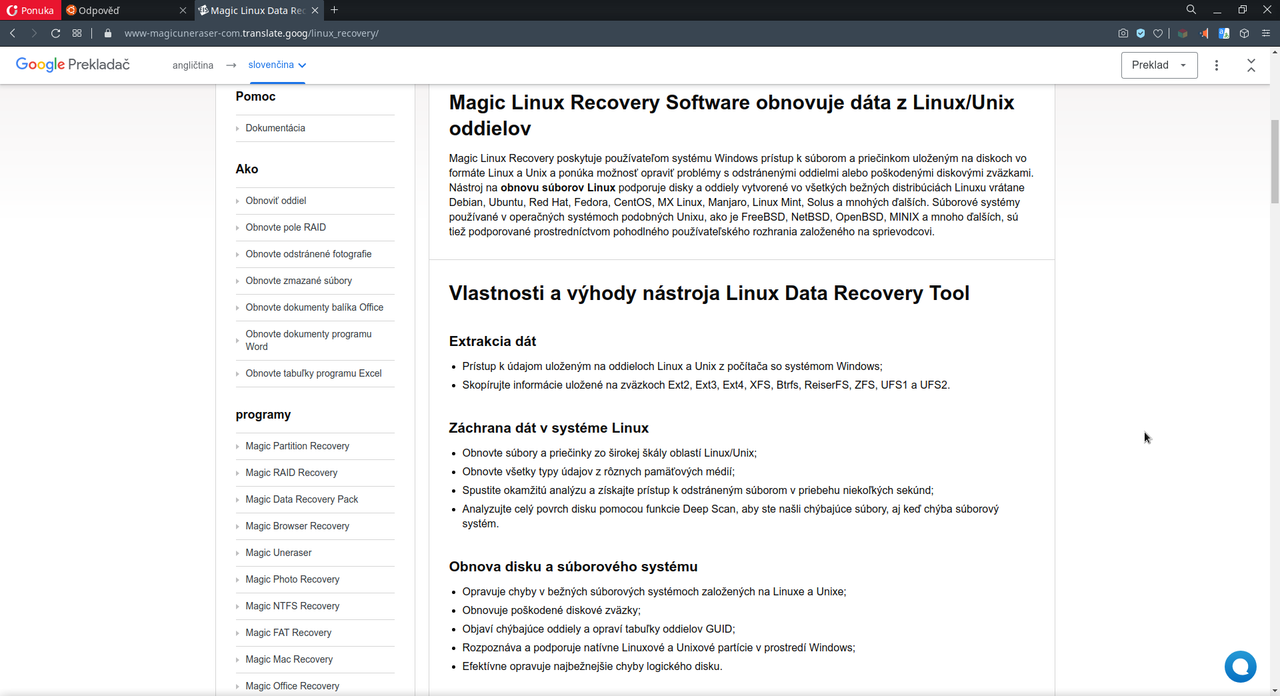Viewport: 1280px width, 696px height.
Task: Click the 'Pomoc' sidebar heading
Action: (x=256, y=97)
